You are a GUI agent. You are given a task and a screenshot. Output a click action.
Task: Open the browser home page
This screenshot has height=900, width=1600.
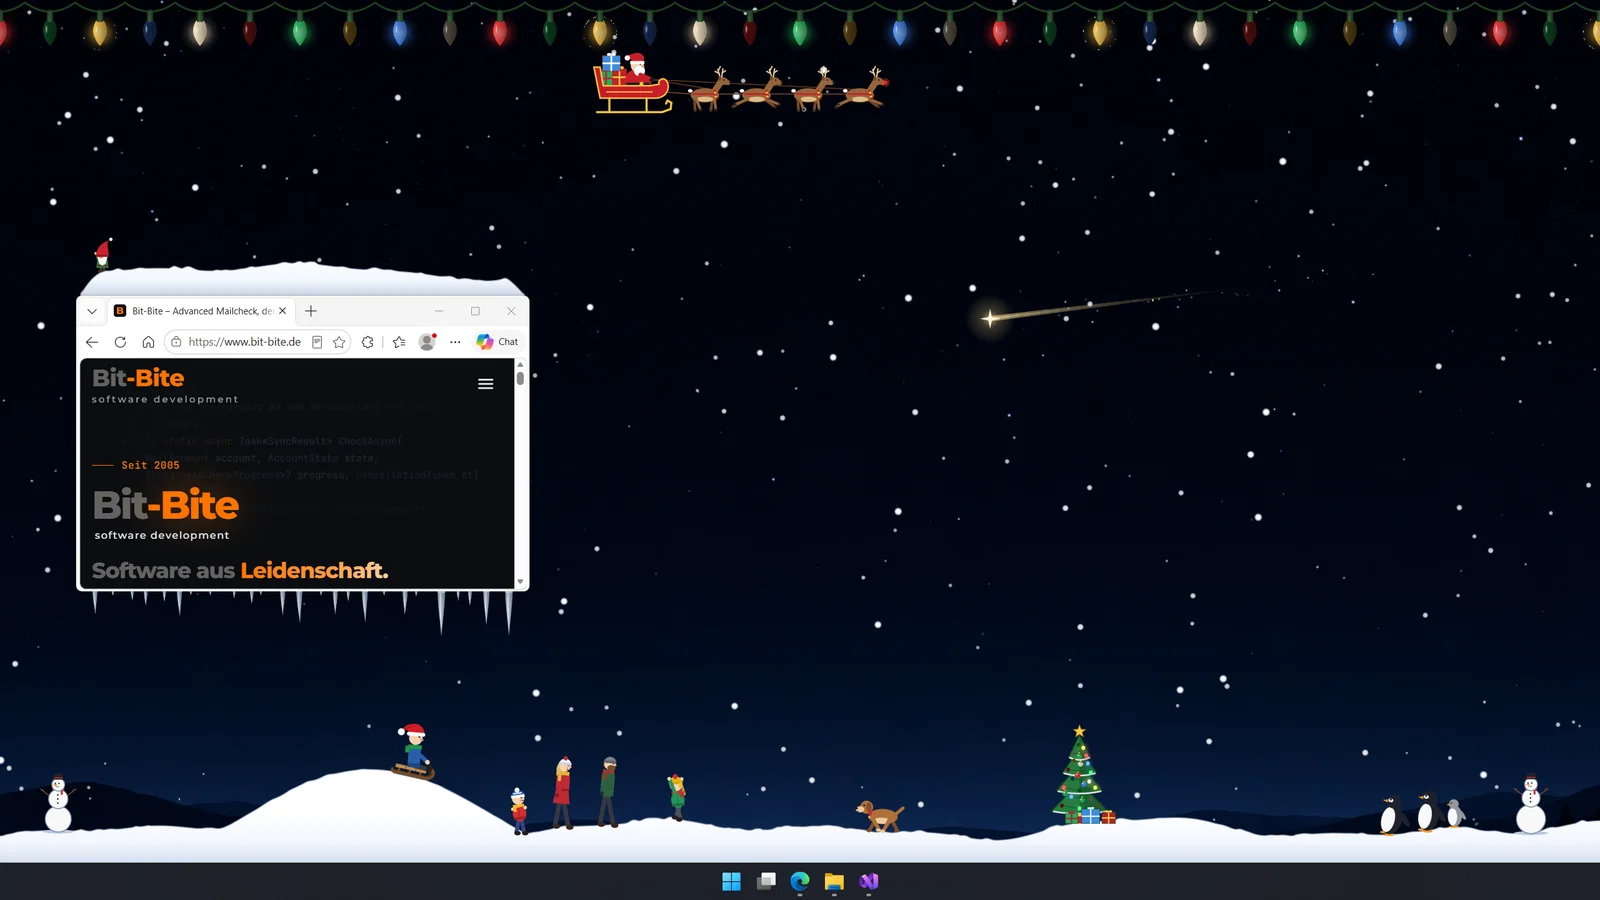(x=148, y=342)
